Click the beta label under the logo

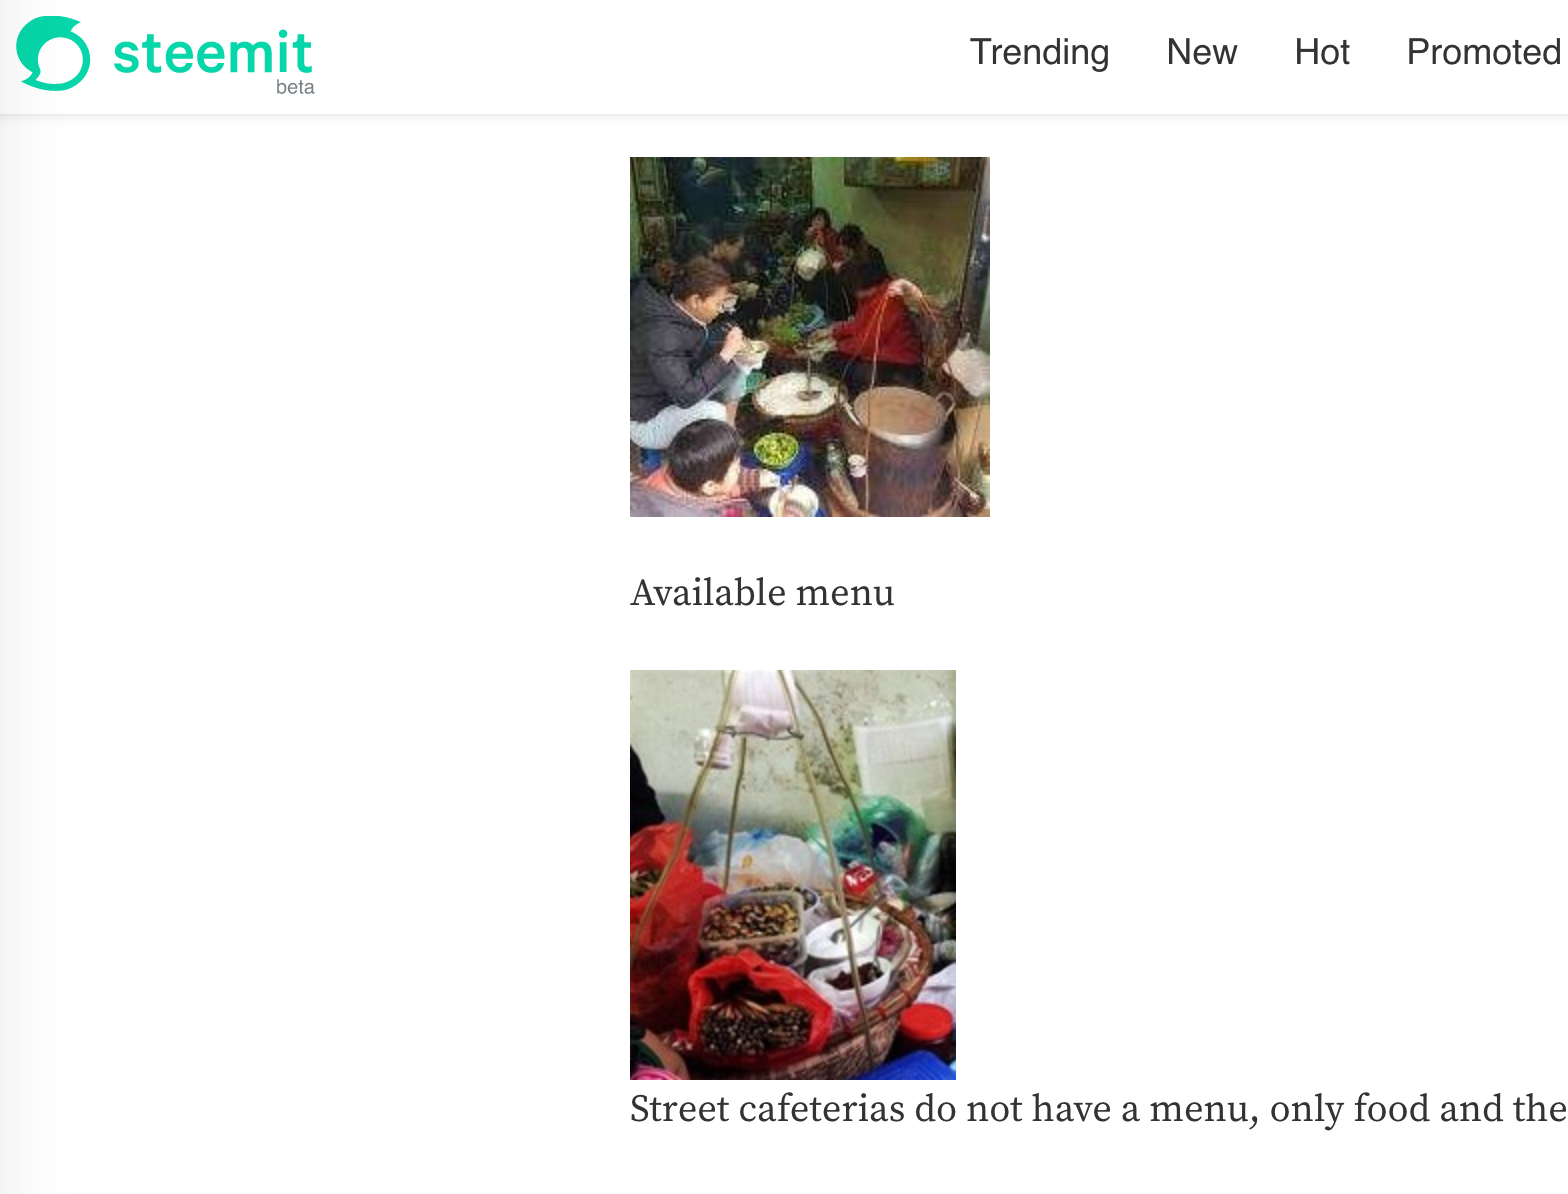(x=295, y=87)
